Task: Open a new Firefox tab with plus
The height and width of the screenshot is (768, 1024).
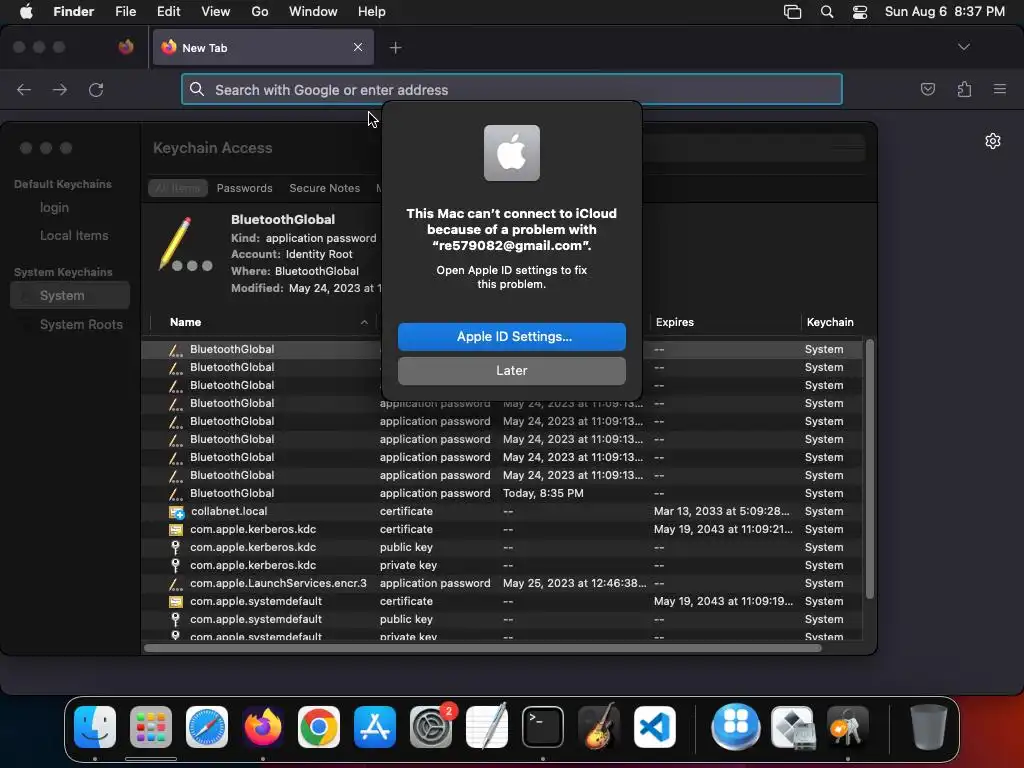Action: click(395, 48)
